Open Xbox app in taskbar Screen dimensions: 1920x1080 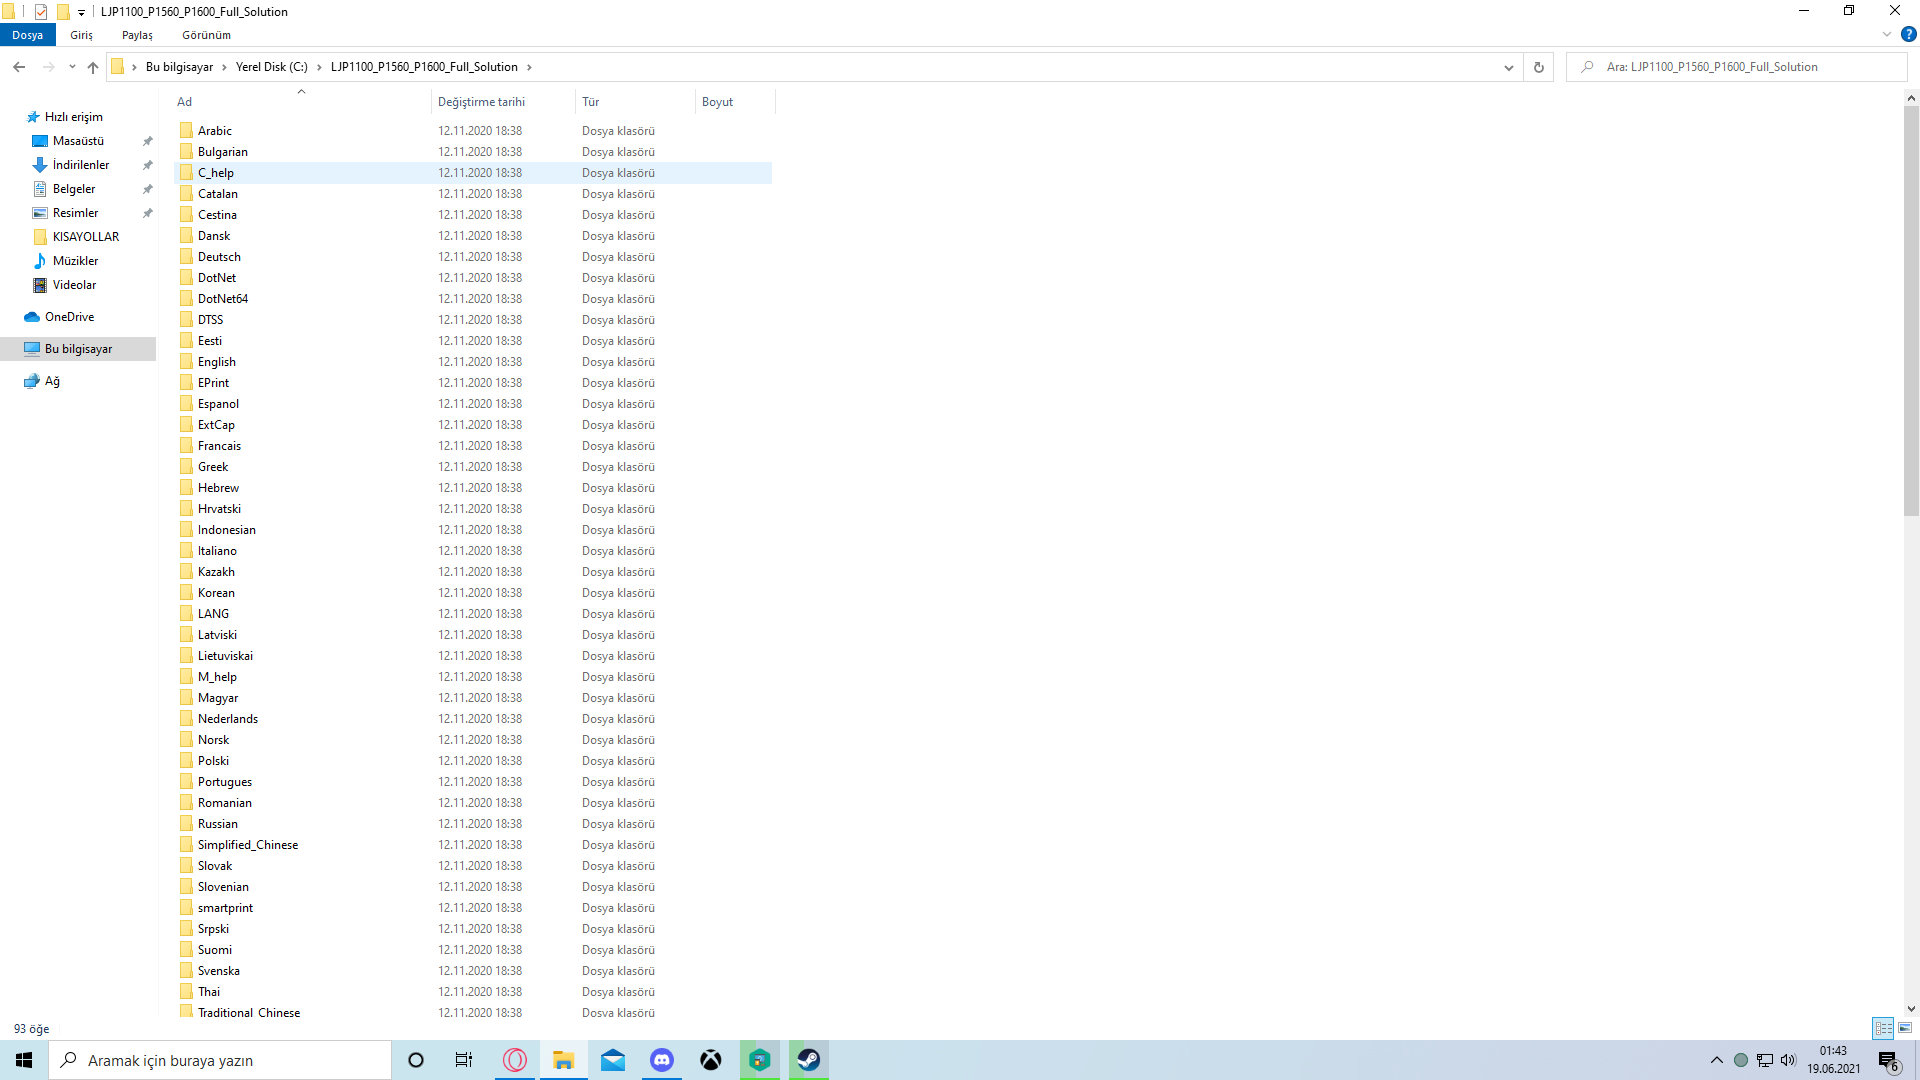pos(711,1060)
